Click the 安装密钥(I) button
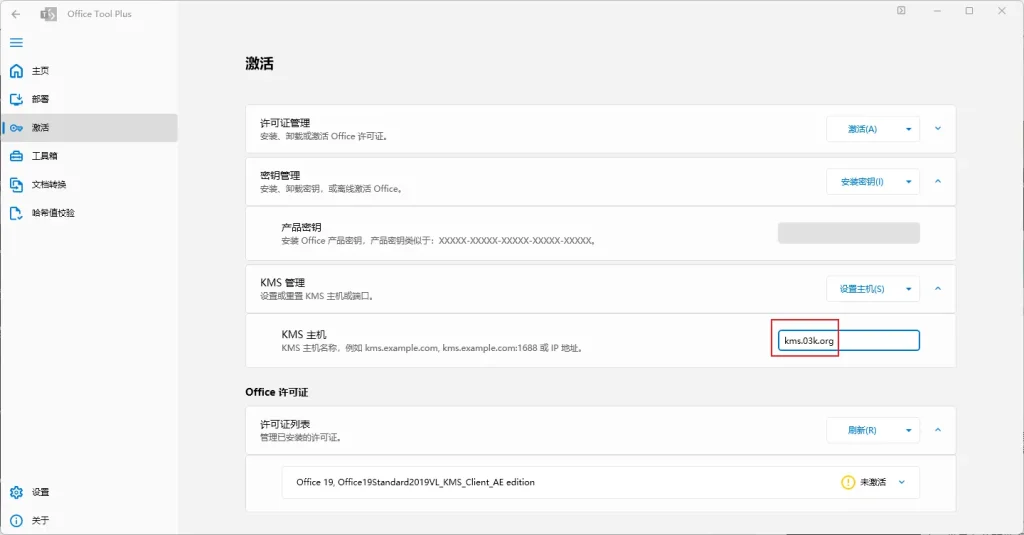 pos(862,182)
